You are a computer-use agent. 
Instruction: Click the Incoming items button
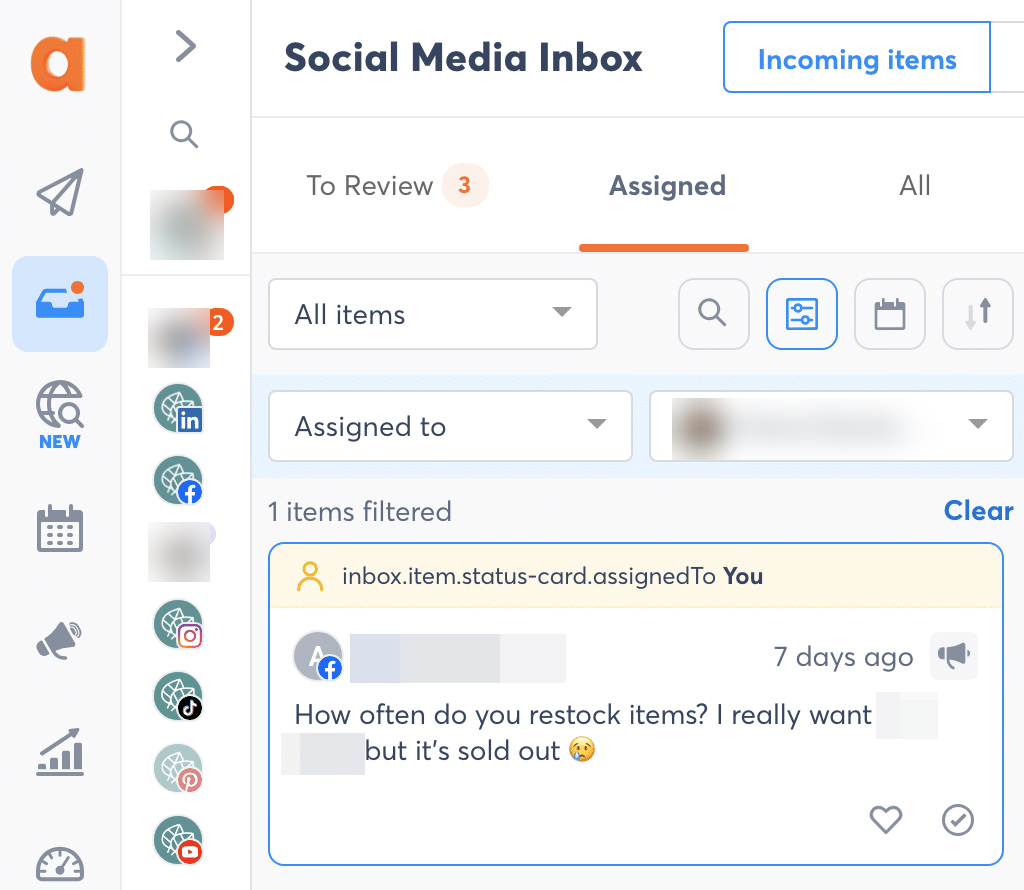(x=857, y=57)
